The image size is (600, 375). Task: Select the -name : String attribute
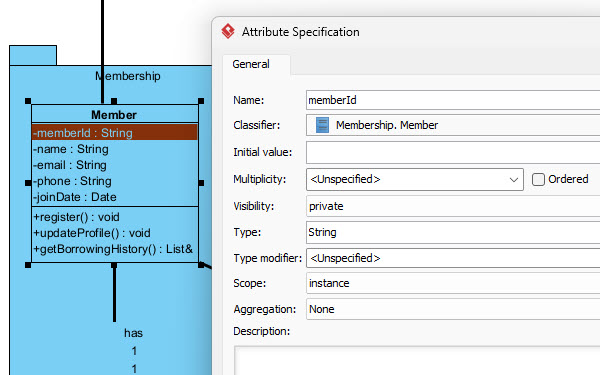(x=71, y=149)
